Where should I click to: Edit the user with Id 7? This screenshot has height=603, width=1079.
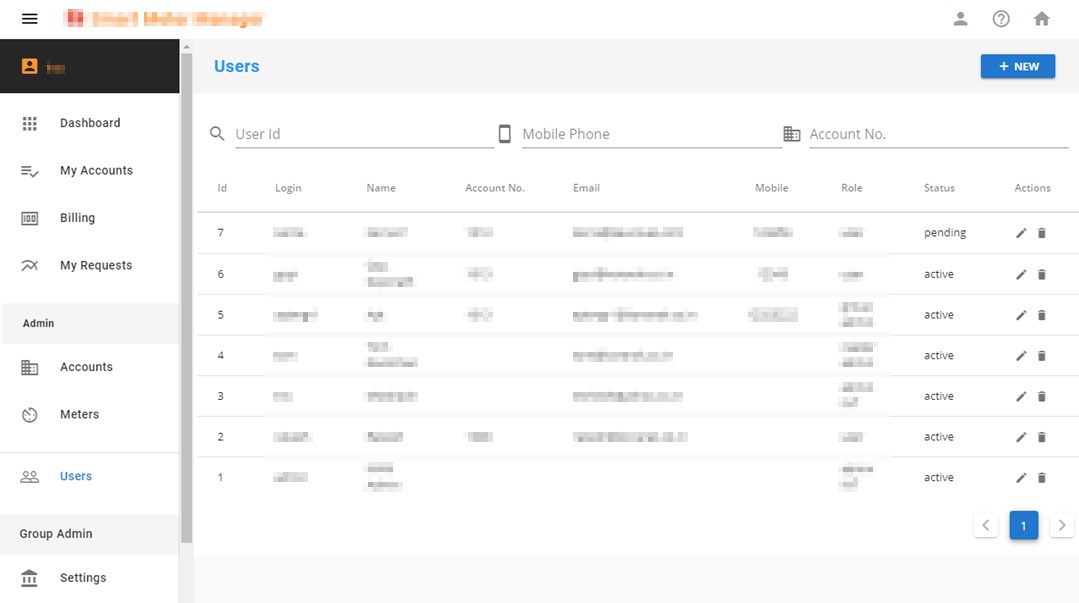[x=1021, y=233]
